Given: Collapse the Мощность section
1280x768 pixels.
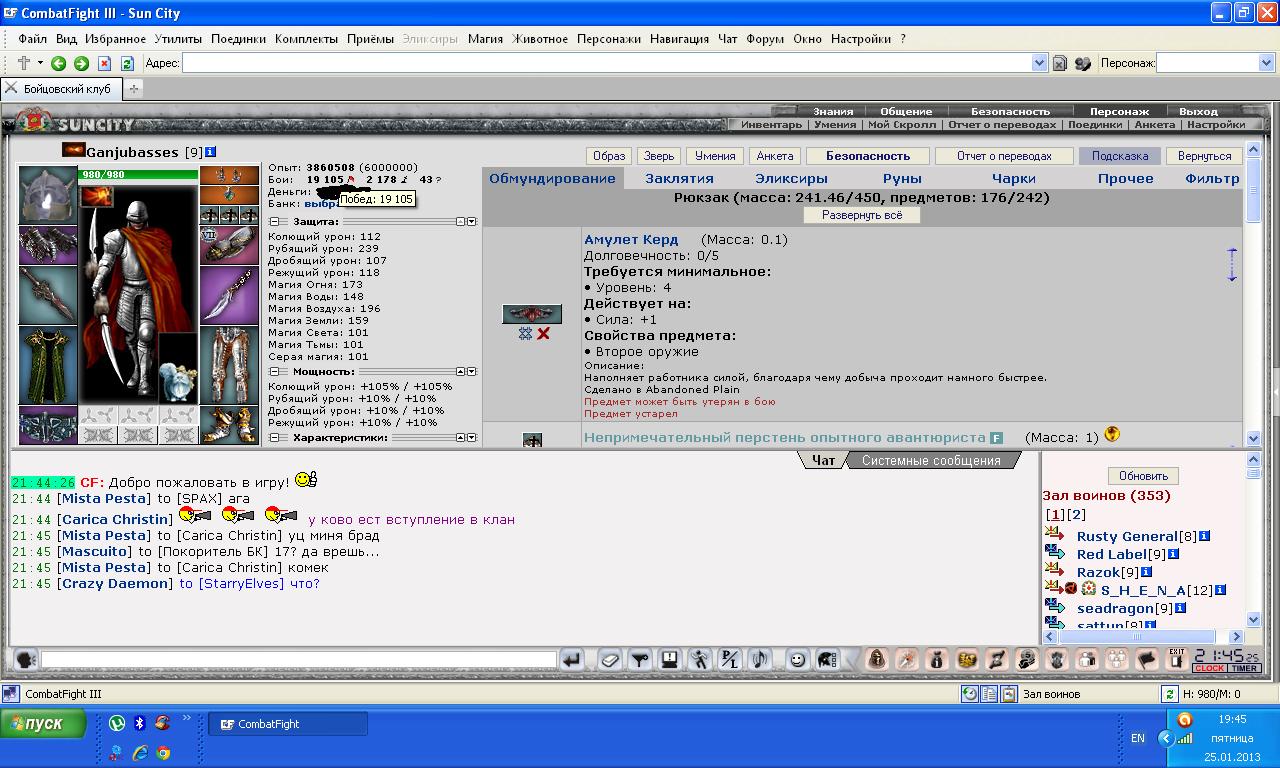Looking at the screenshot, I should pos(275,372).
